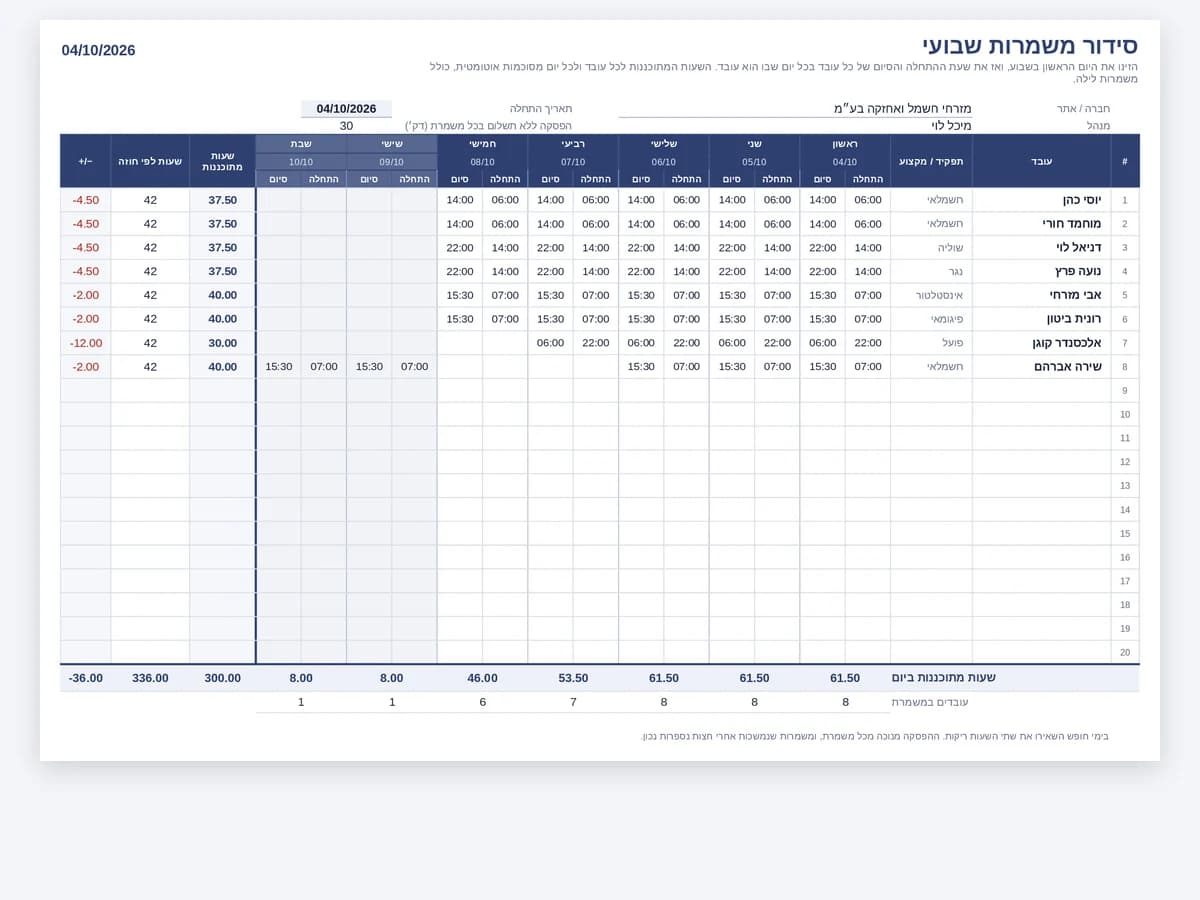Image resolution: width=1200 pixels, height=900 pixels.
Task: Select the תפקיד / מקצוע column header
Action: 931,161
